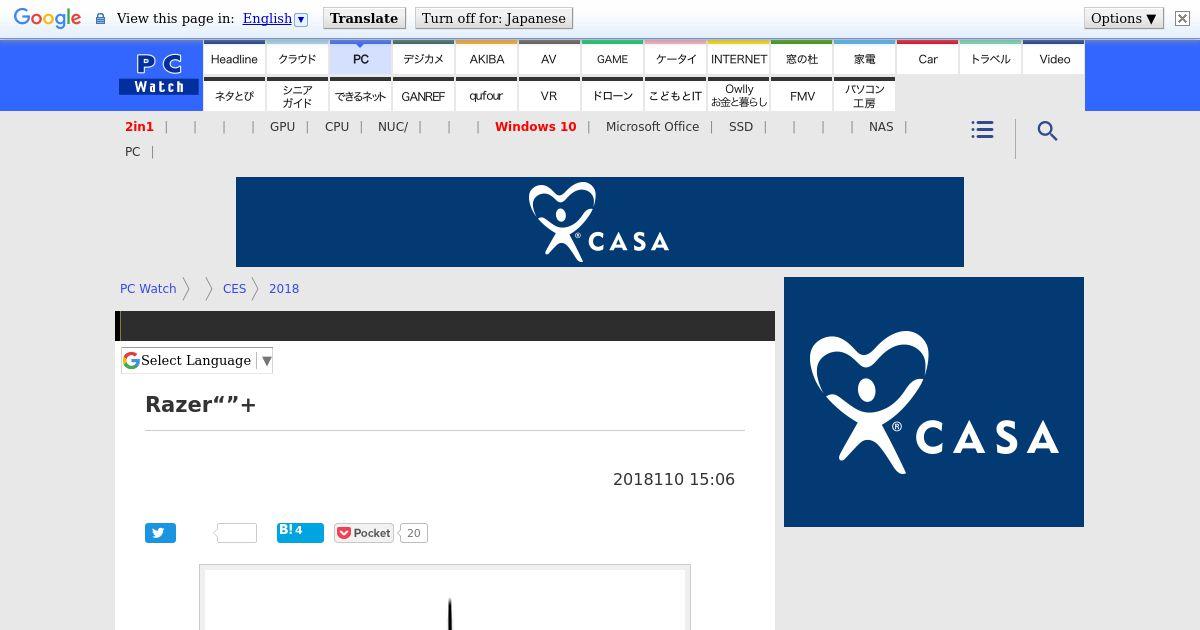Open the VR tab

549,95
